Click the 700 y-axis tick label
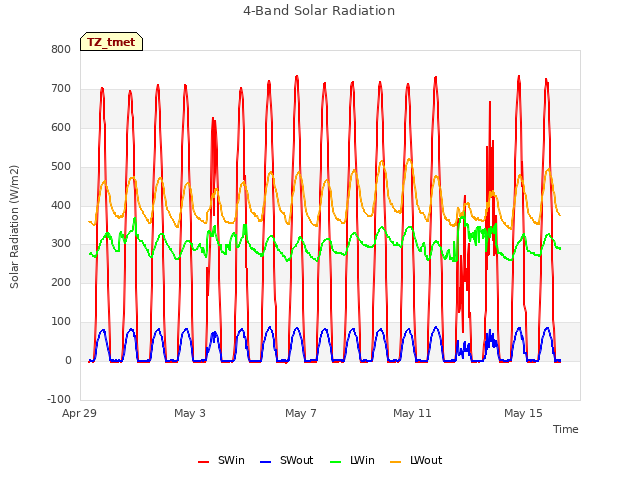 tap(61, 89)
